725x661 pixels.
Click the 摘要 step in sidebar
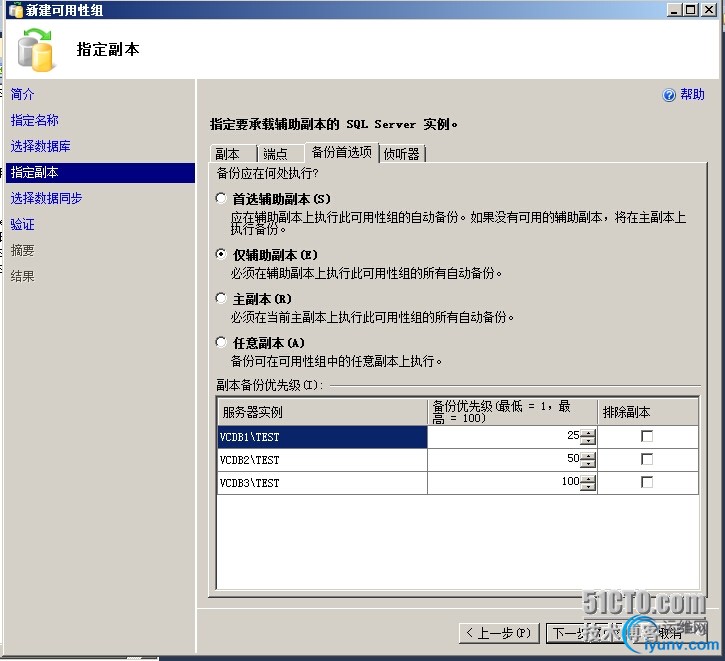[23, 251]
